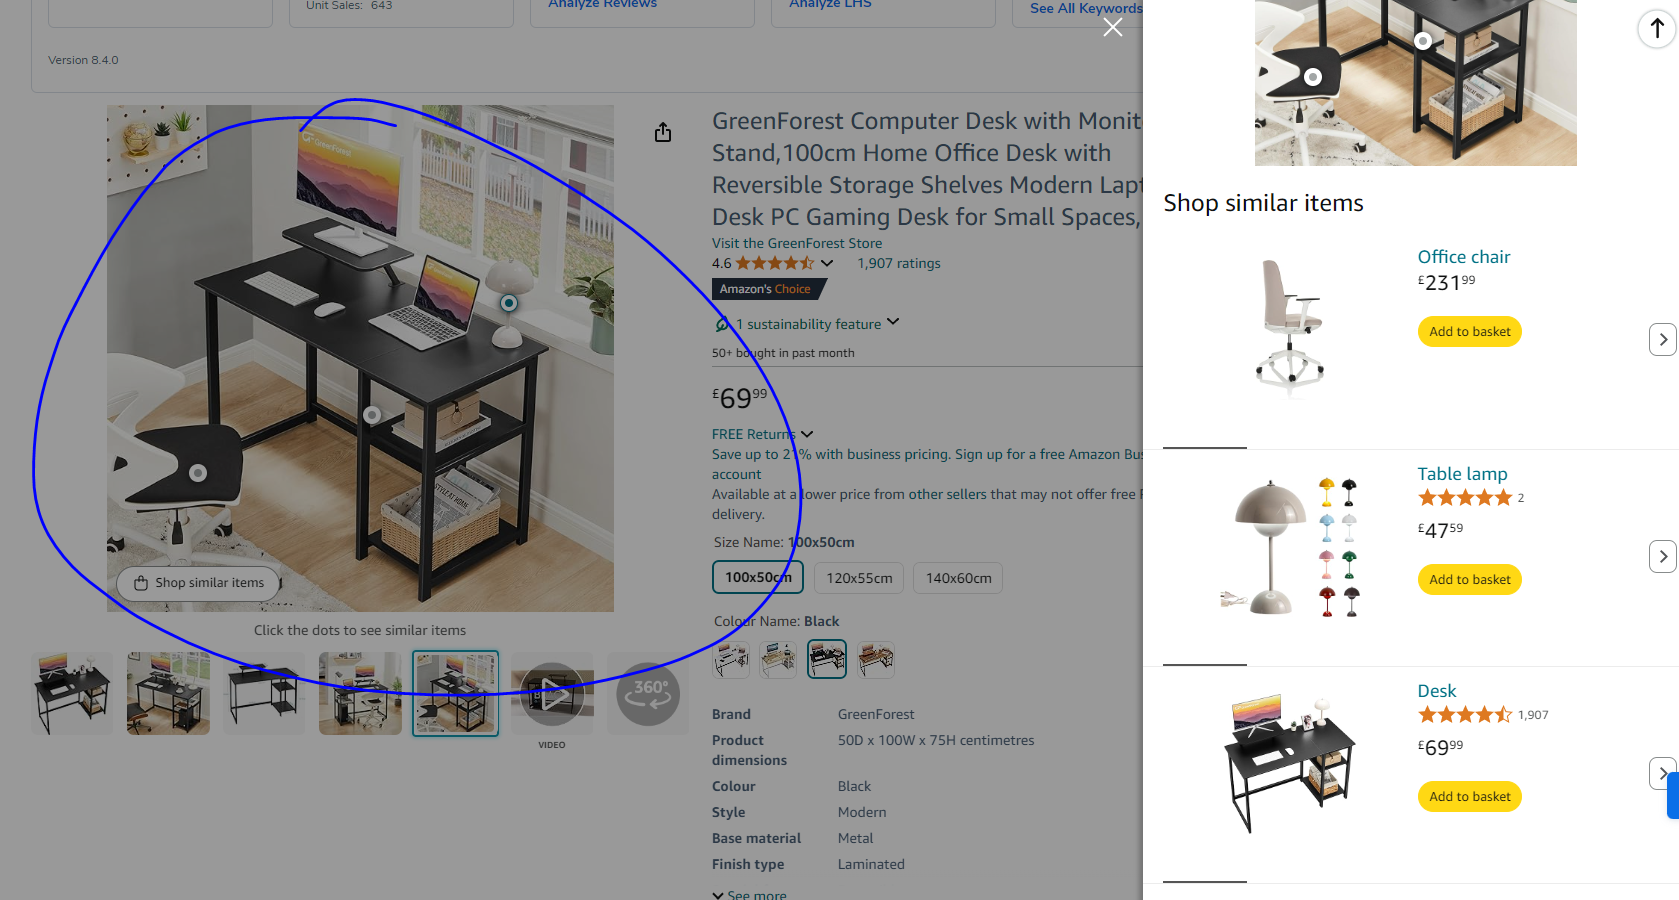Screen dimensions: 1679x900
Task: Click the dot on the office chair
Action: (198, 473)
